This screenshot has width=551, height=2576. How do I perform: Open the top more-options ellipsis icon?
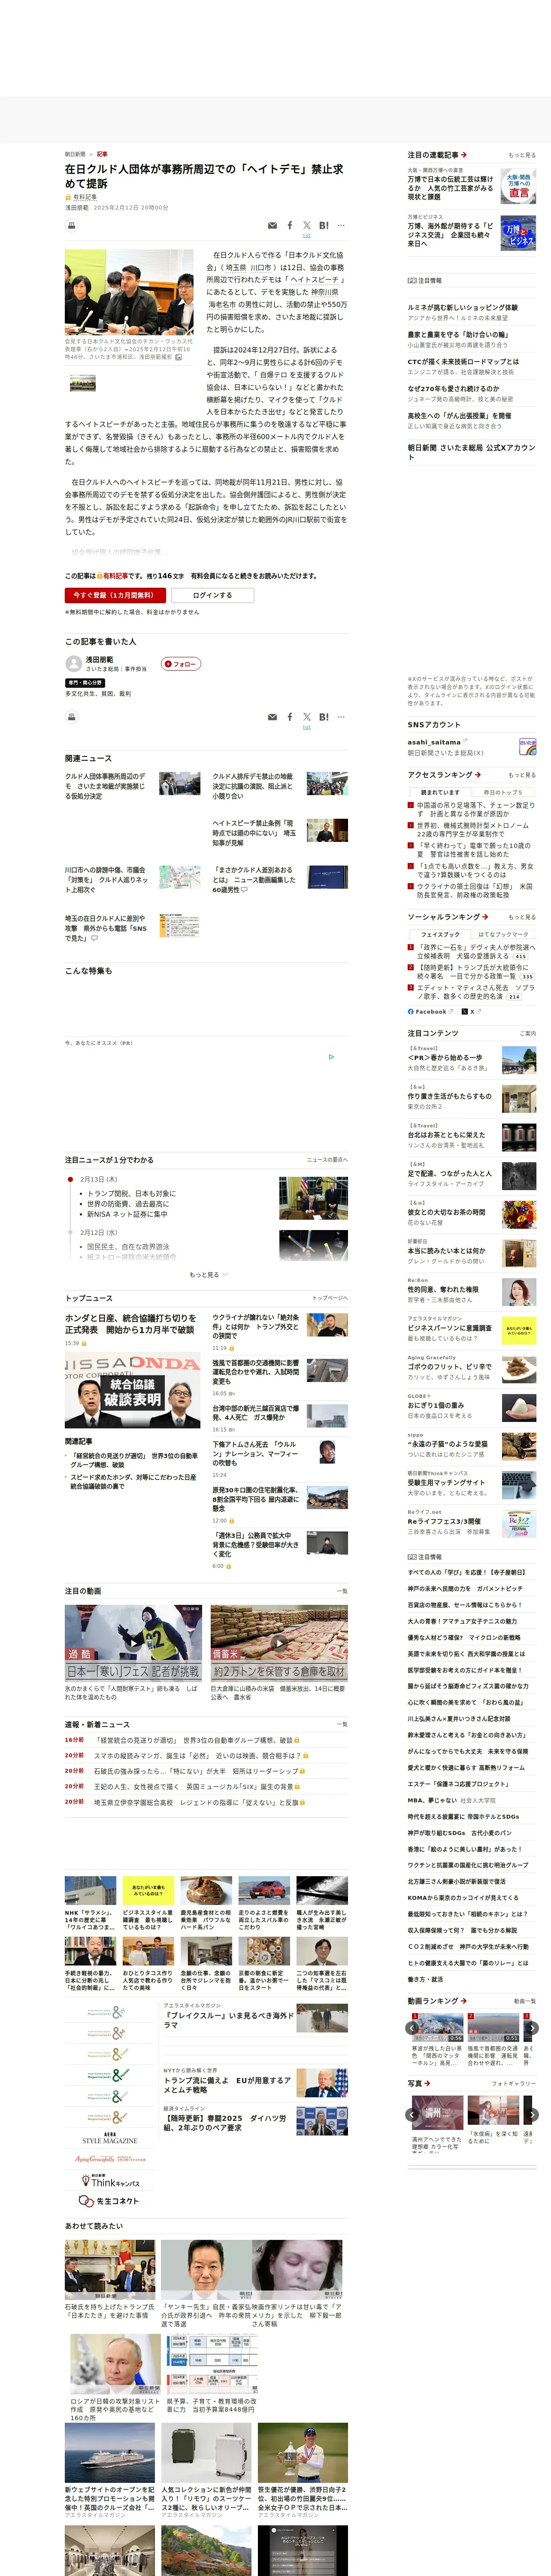click(341, 226)
